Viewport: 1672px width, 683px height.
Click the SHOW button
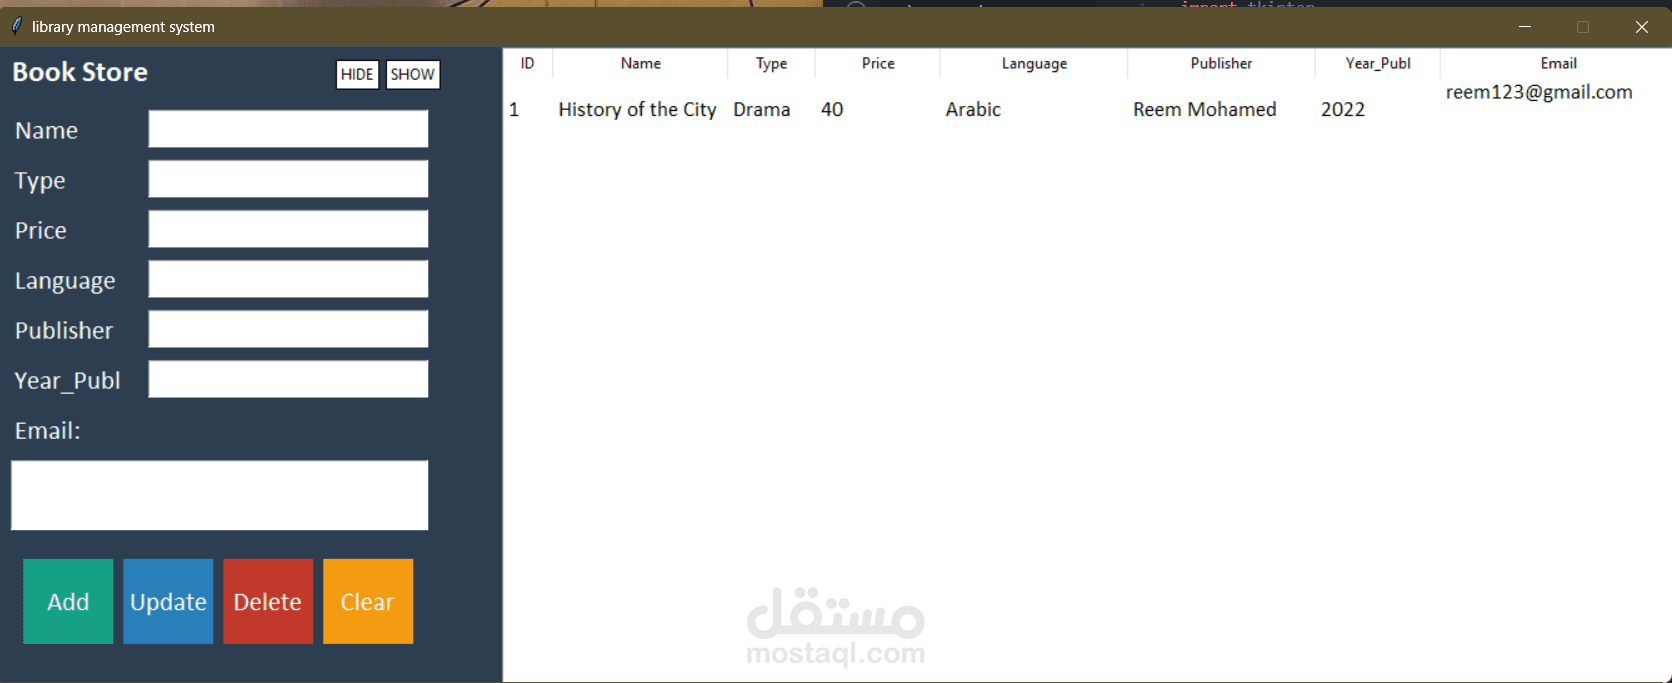pos(412,74)
